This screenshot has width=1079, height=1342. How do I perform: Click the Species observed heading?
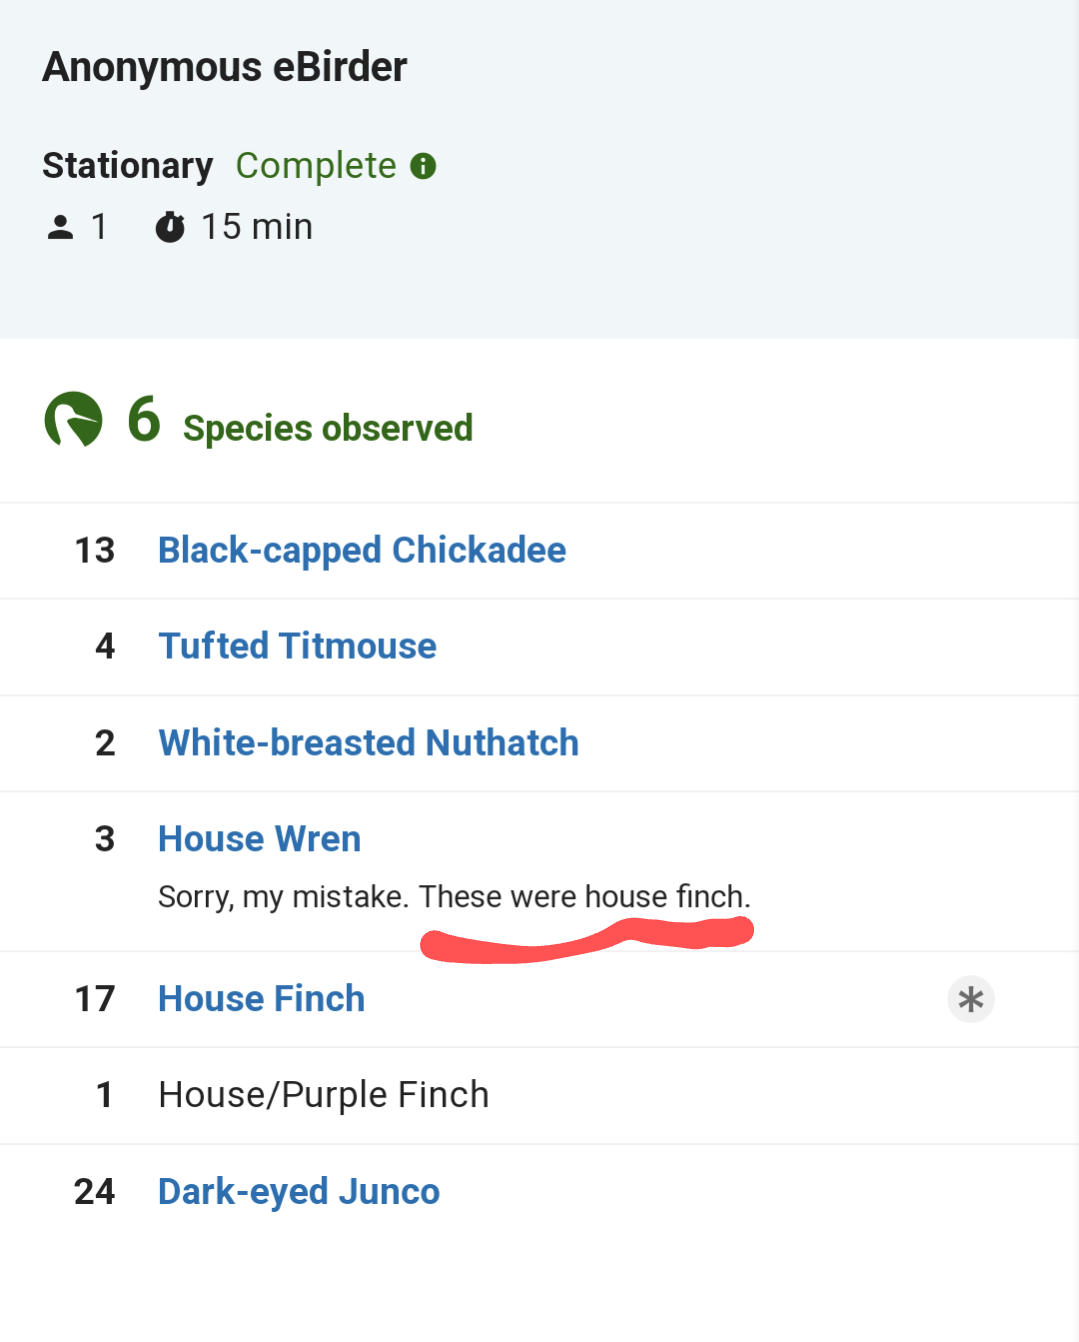tap(327, 428)
